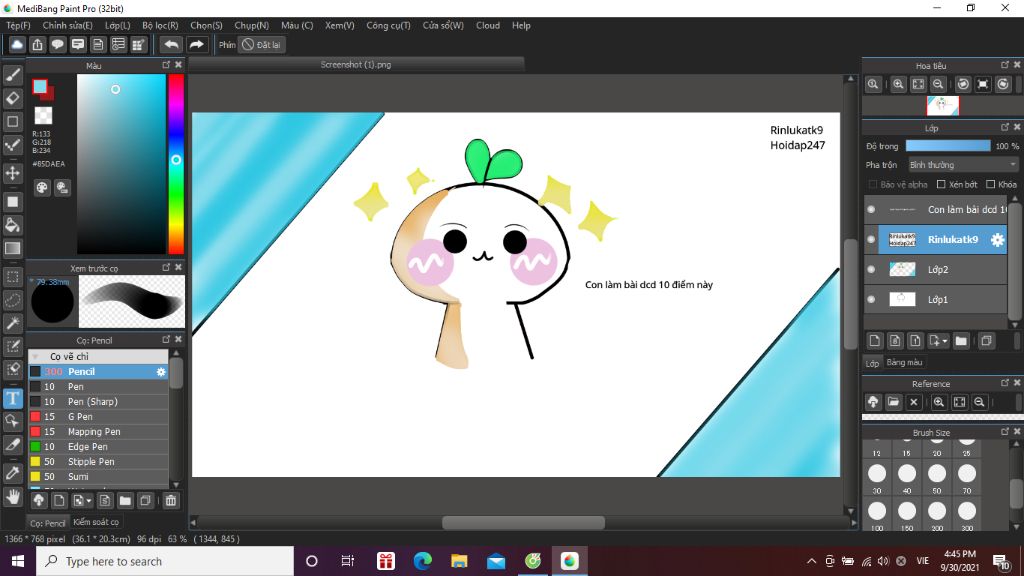The width and height of the screenshot is (1024, 576).
Task: Hide the Lớp2 layer visibility
Action: (871, 269)
